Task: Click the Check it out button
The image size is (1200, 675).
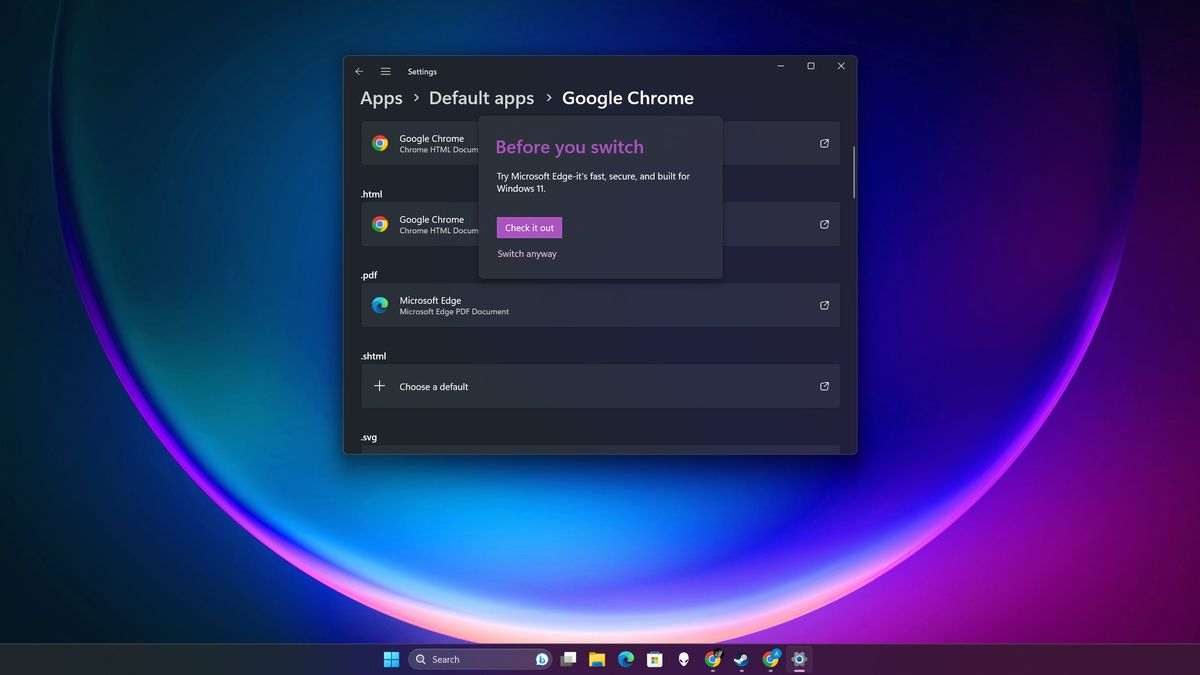Action: click(528, 227)
